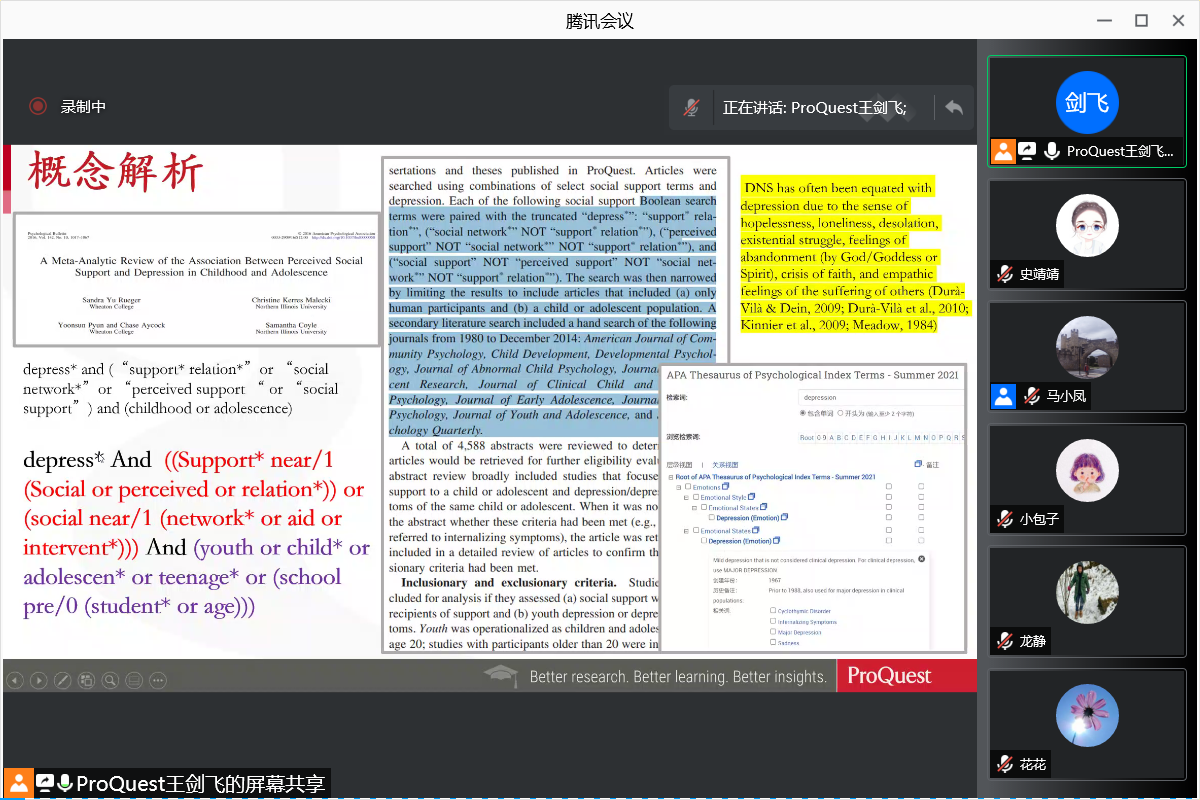This screenshot has height=800, width=1200.
Task: Open slideshow more options ellipsis button
Action: tap(158, 681)
